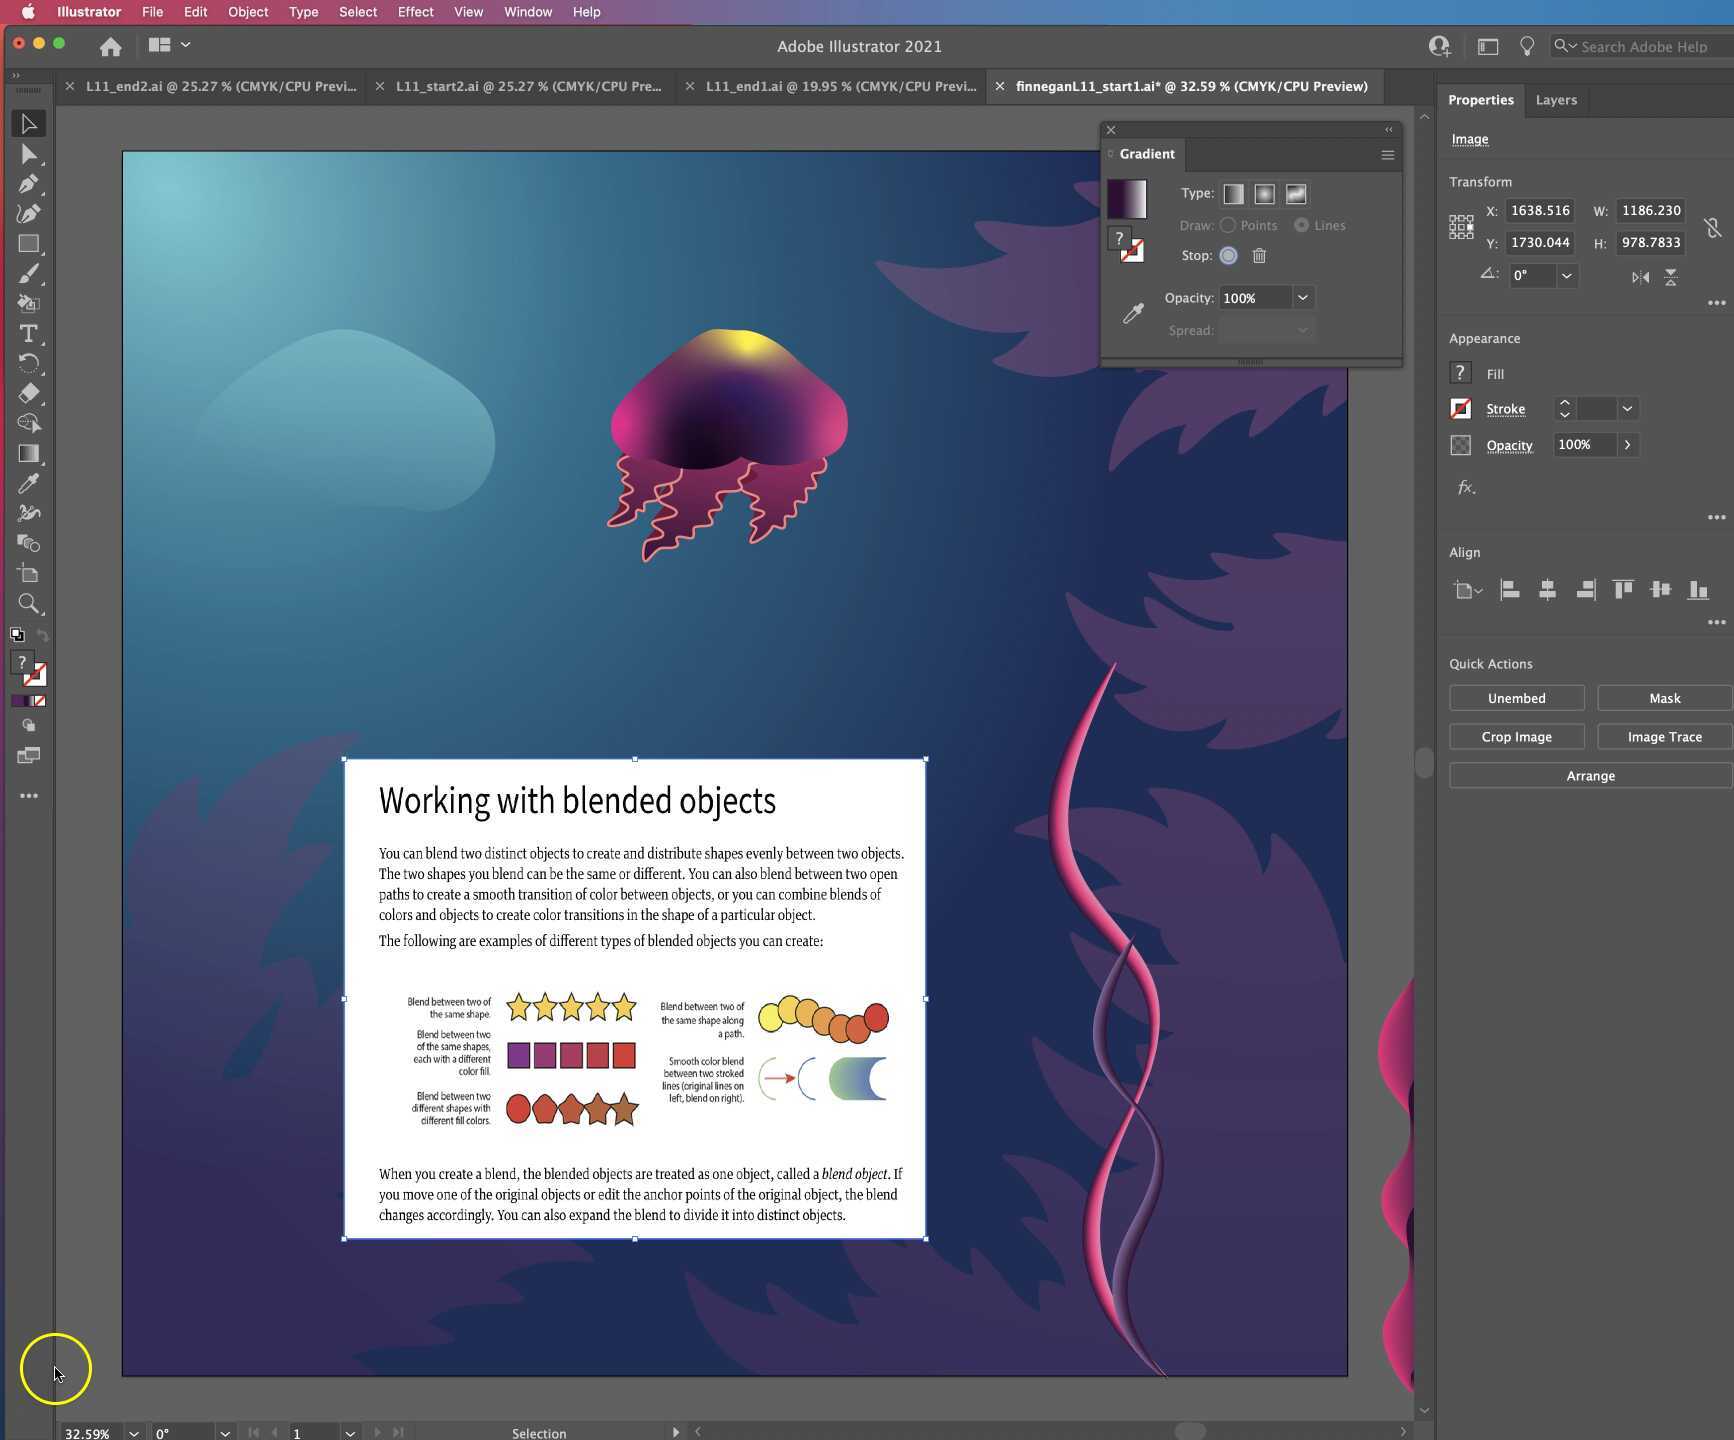This screenshot has width=1734, height=1440.
Task: Open the gradient Opacity dropdown
Action: point(1303,297)
